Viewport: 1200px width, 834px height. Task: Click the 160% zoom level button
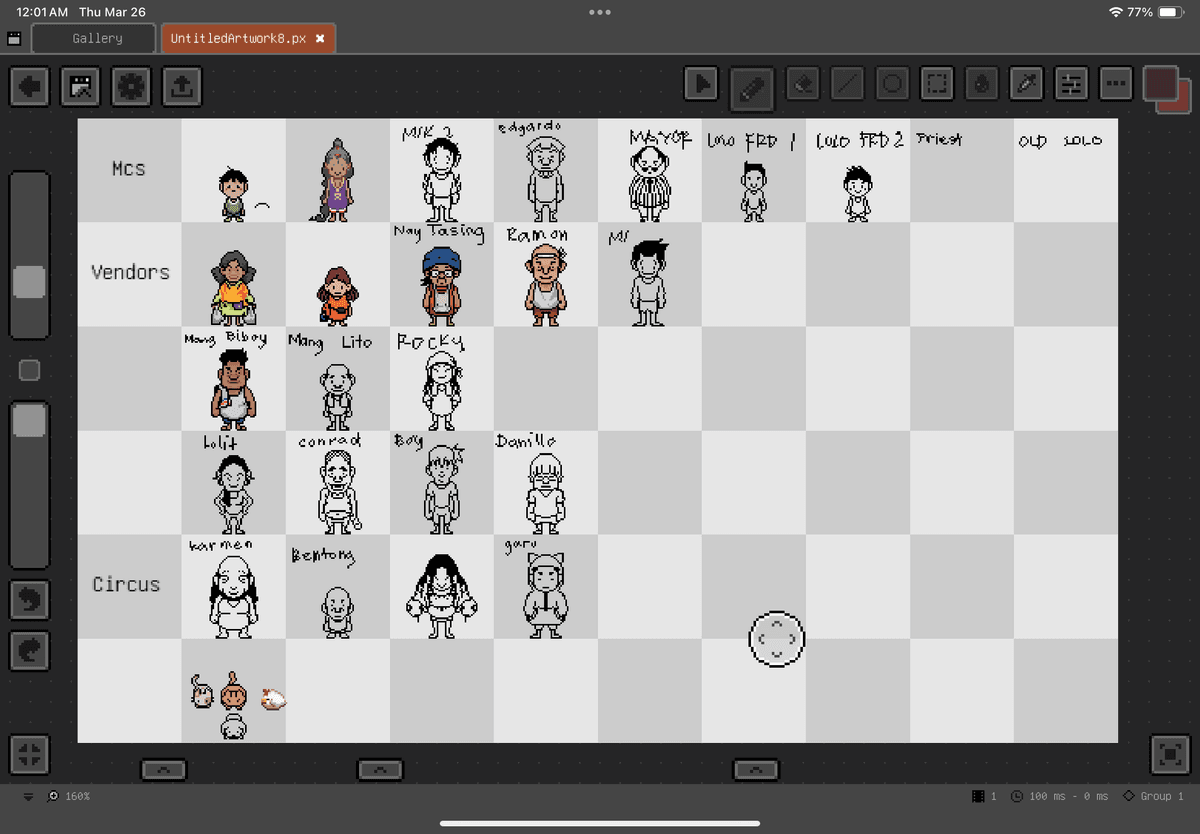click(x=70, y=797)
